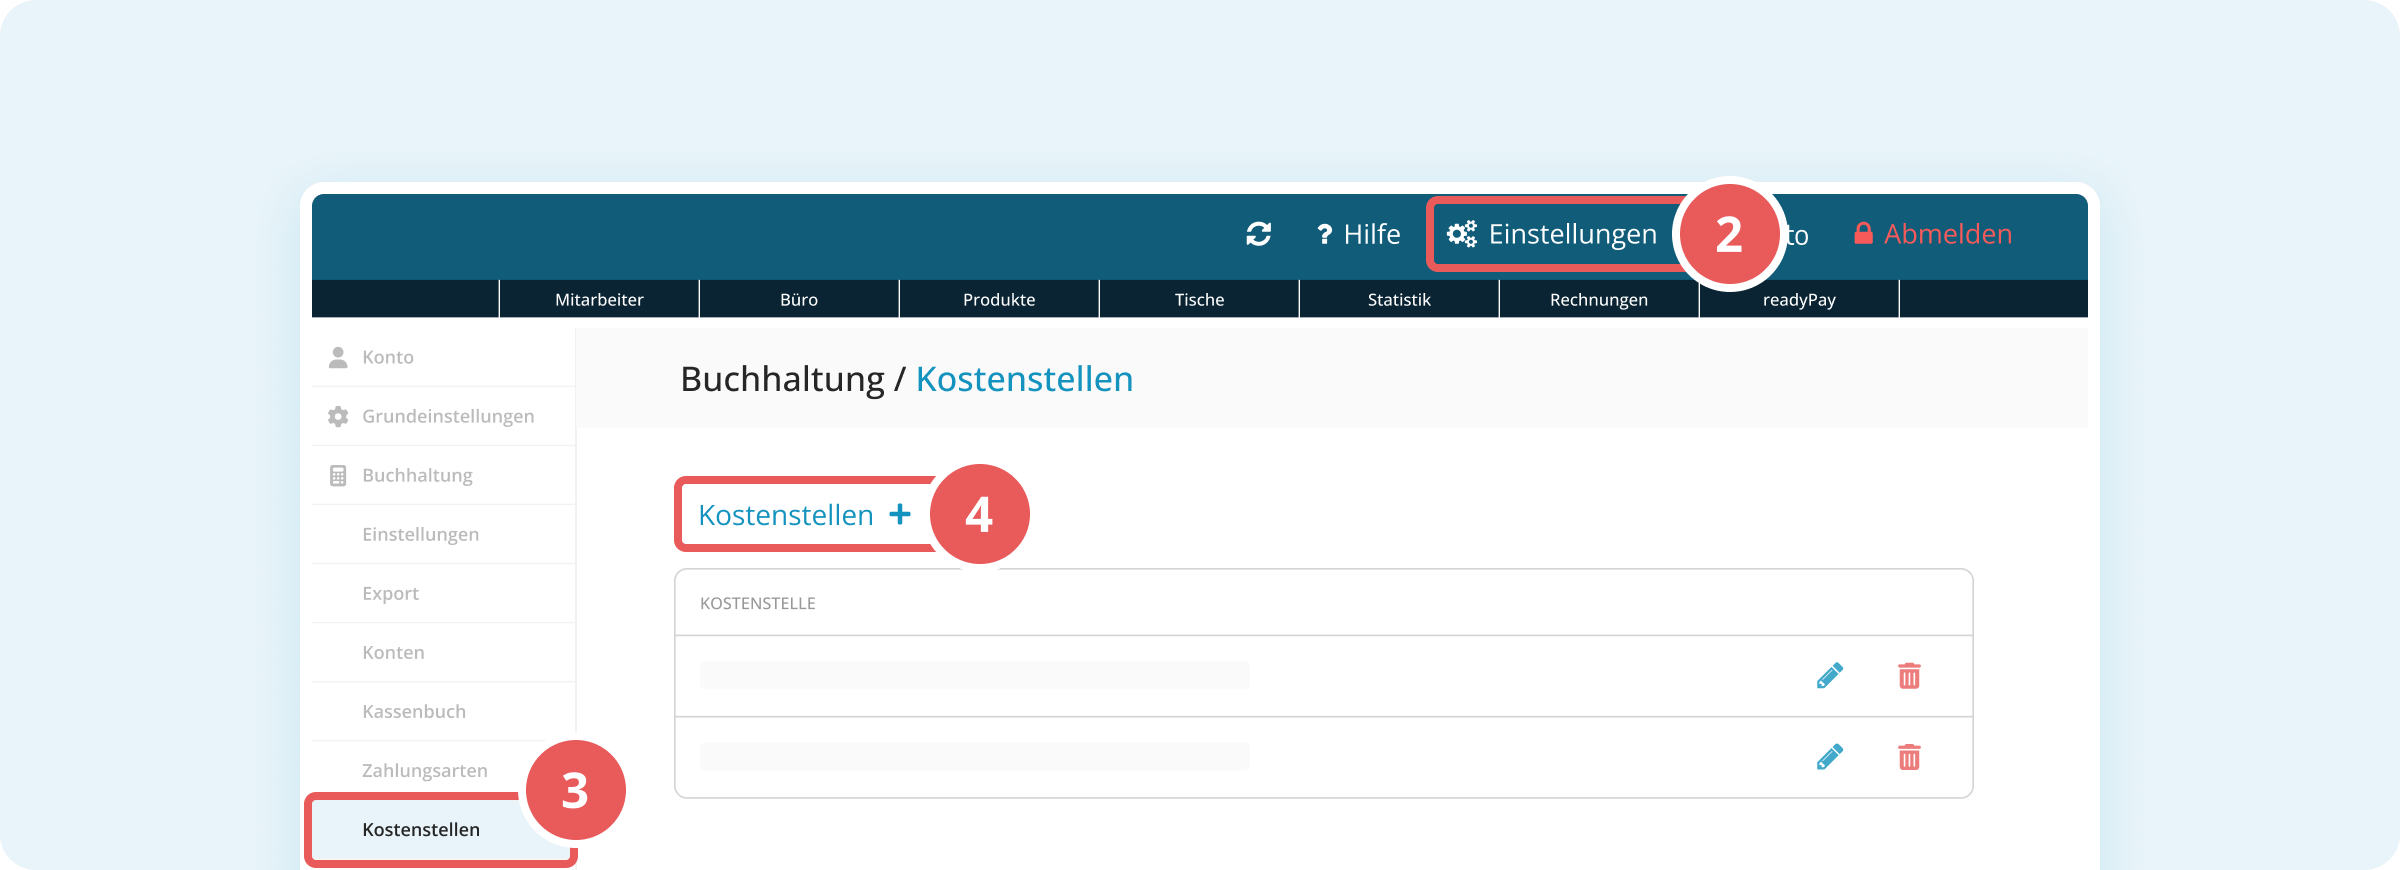The width and height of the screenshot is (2400, 870).
Task: Select Kassenbuch in the sidebar
Action: [x=414, y=711]
